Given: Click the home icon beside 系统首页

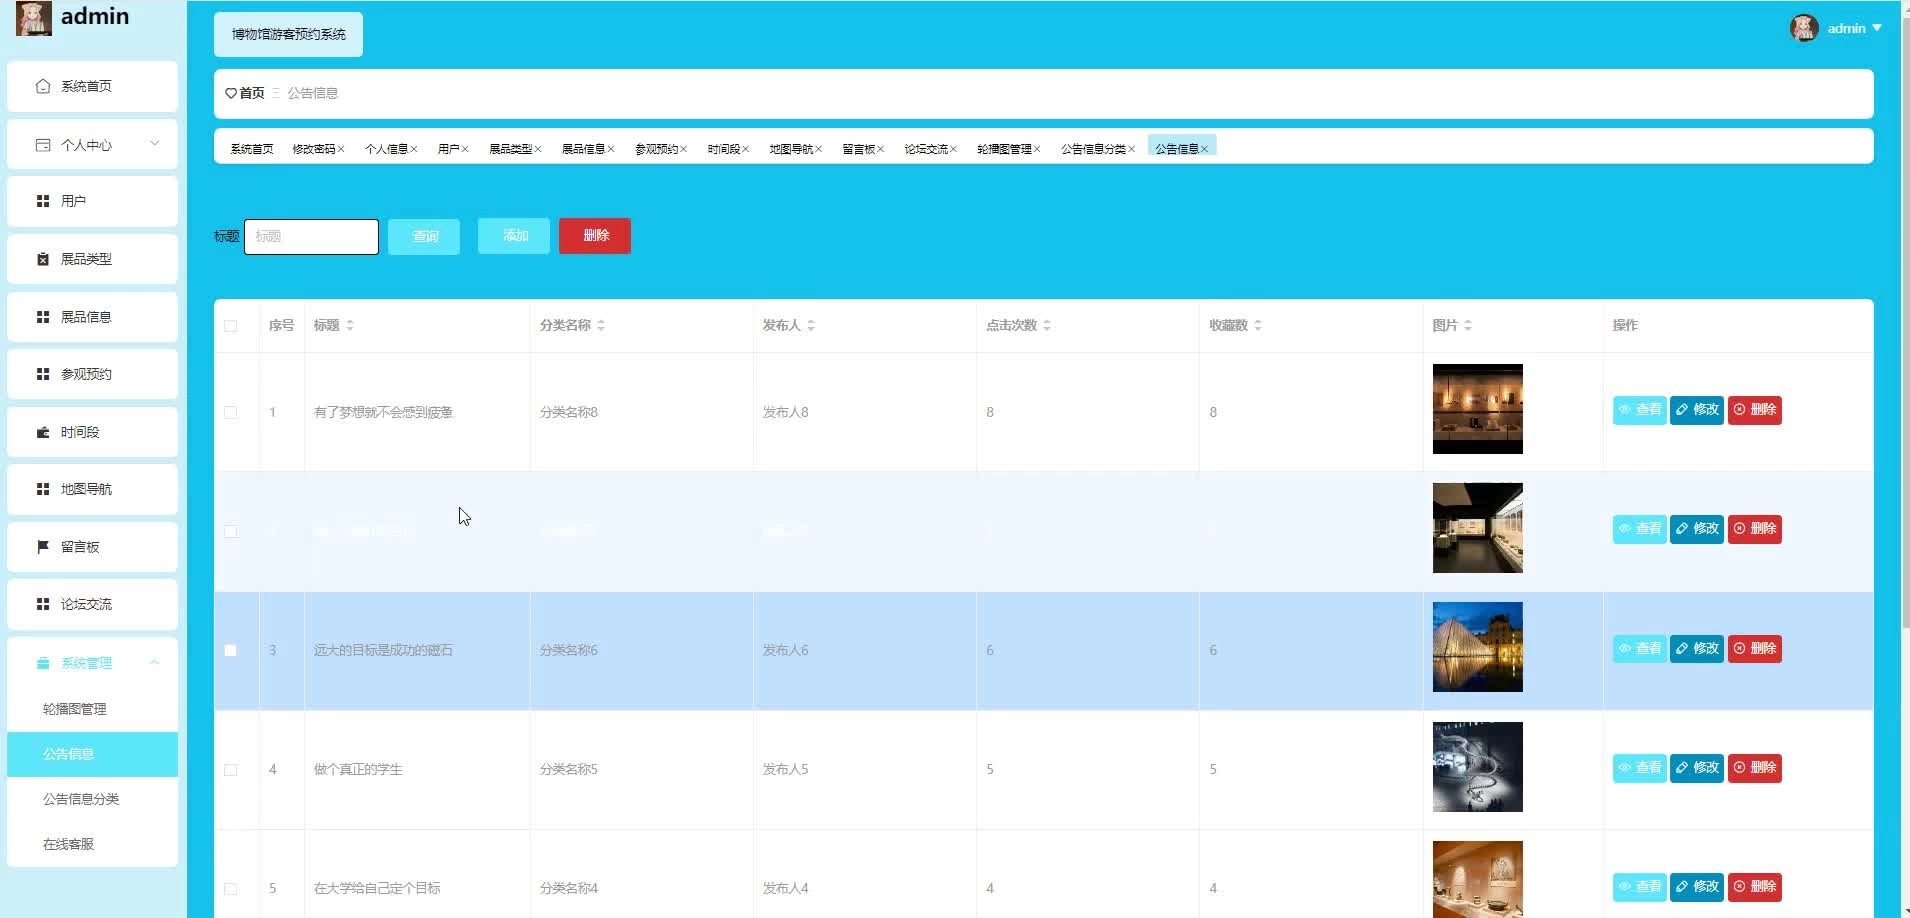Looking at the screenshot, I should 43,86.
